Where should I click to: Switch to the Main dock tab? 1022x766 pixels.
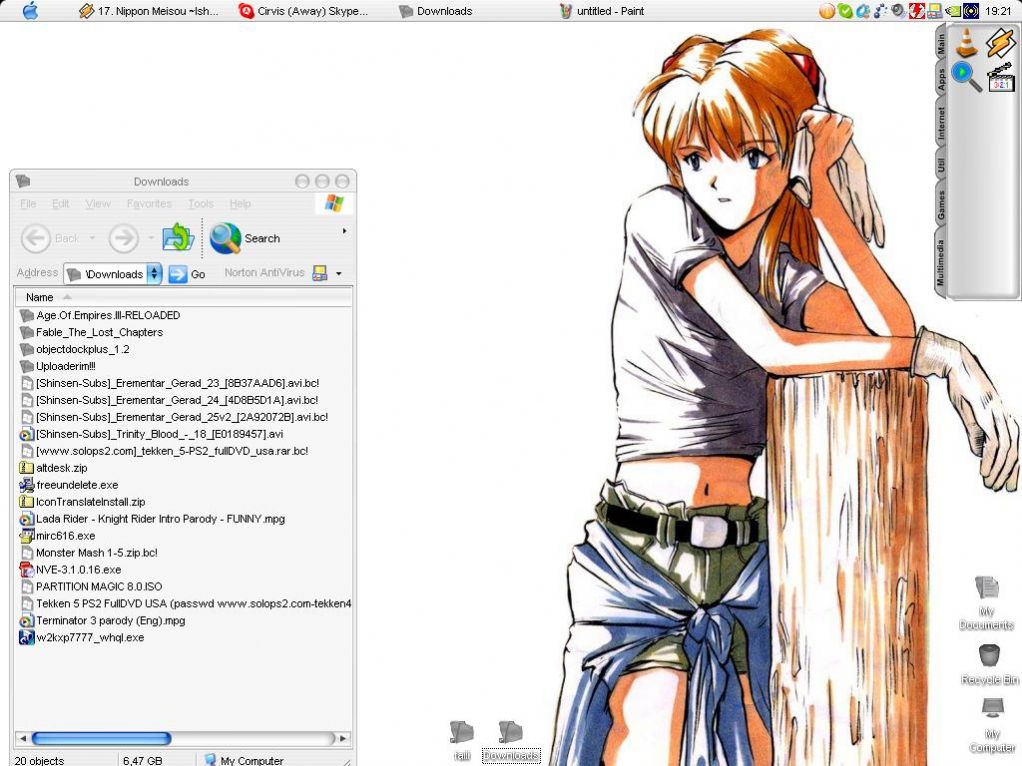click(941, 44)
